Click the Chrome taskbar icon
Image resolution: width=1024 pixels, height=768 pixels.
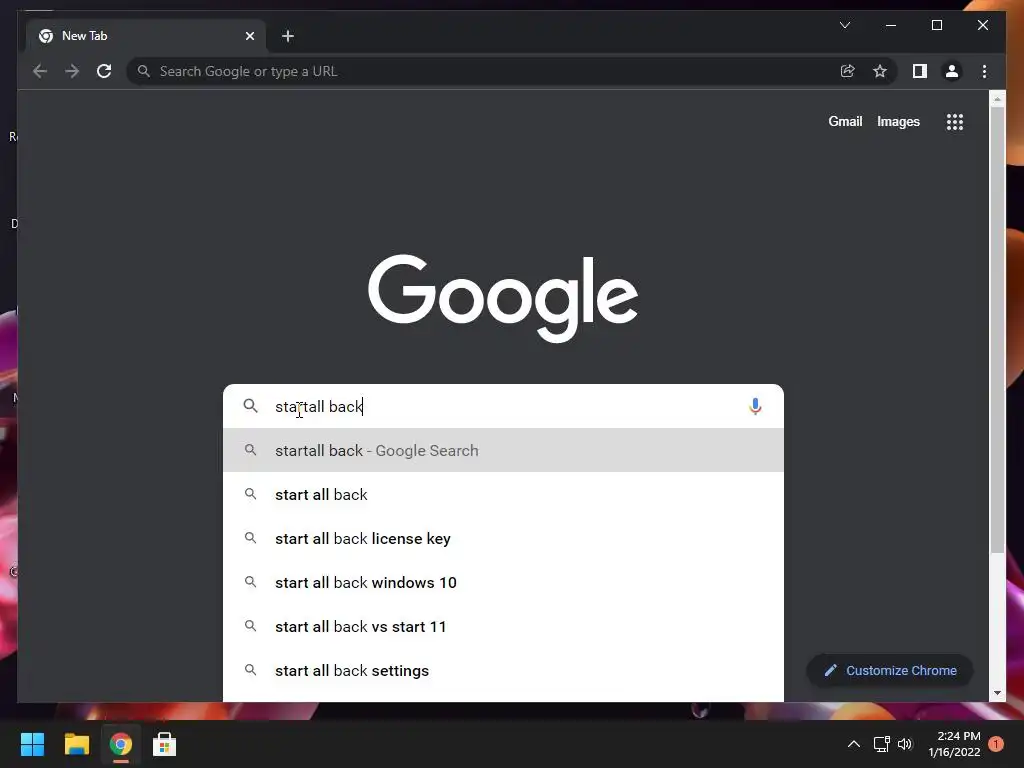click(120, 744)
